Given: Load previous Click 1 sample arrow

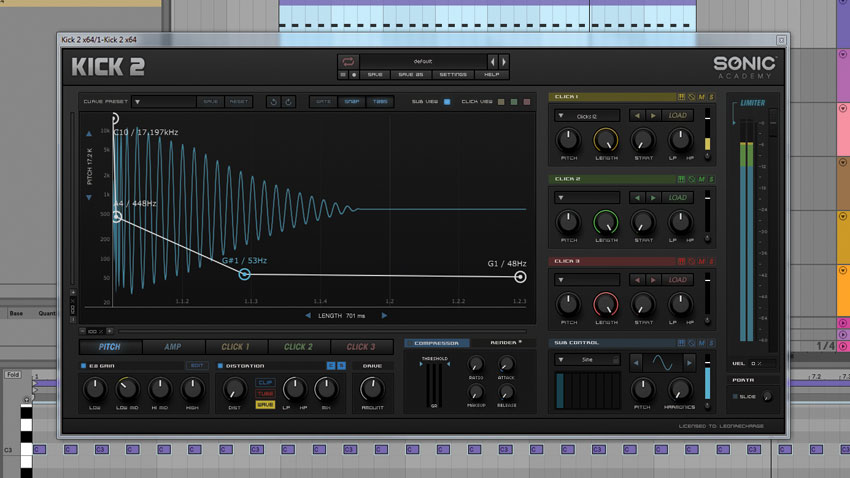Looking at the screenshot, I should (x=637, y=115).
